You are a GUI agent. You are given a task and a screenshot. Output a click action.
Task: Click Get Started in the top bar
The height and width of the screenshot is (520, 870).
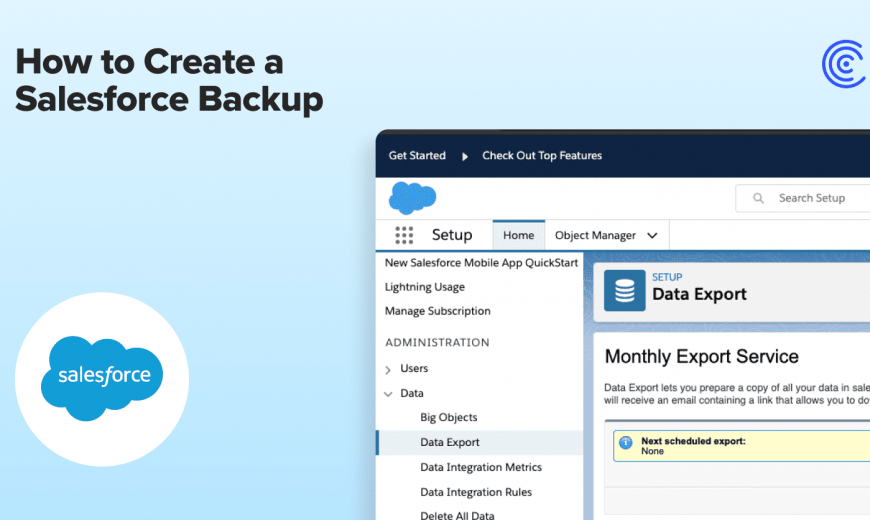tap(417, 155)
